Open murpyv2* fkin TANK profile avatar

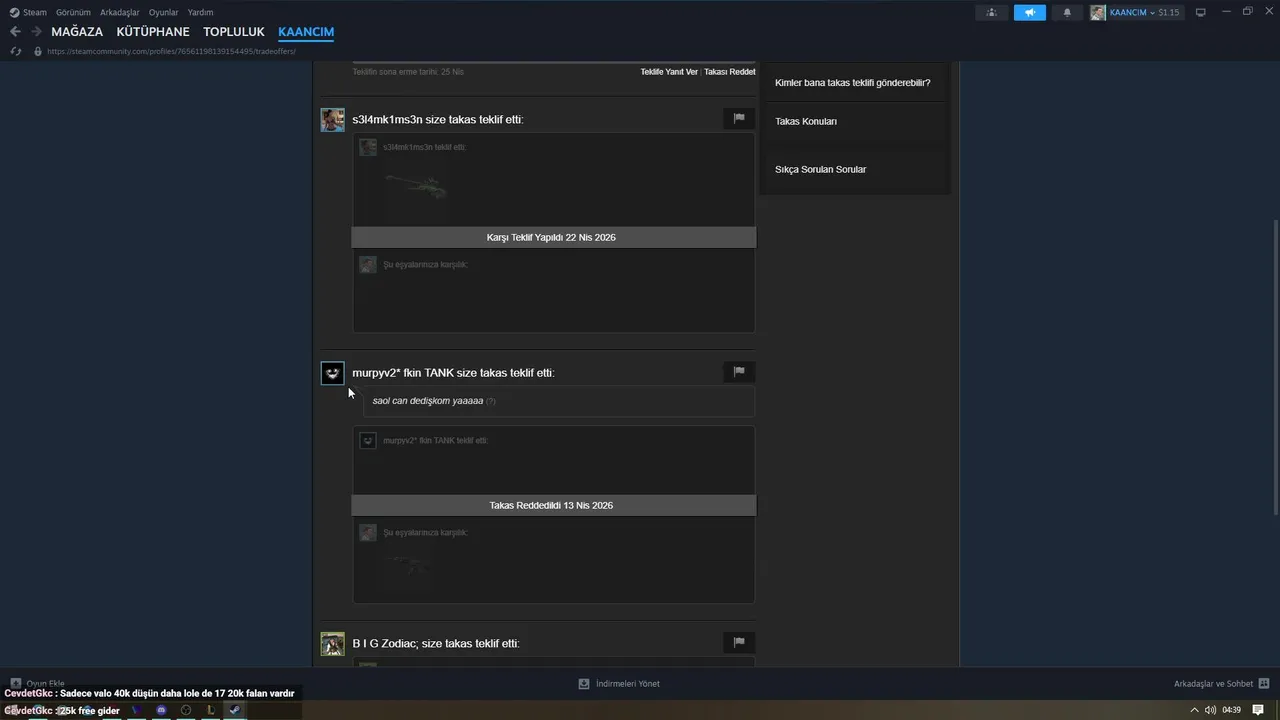point(332,373)
